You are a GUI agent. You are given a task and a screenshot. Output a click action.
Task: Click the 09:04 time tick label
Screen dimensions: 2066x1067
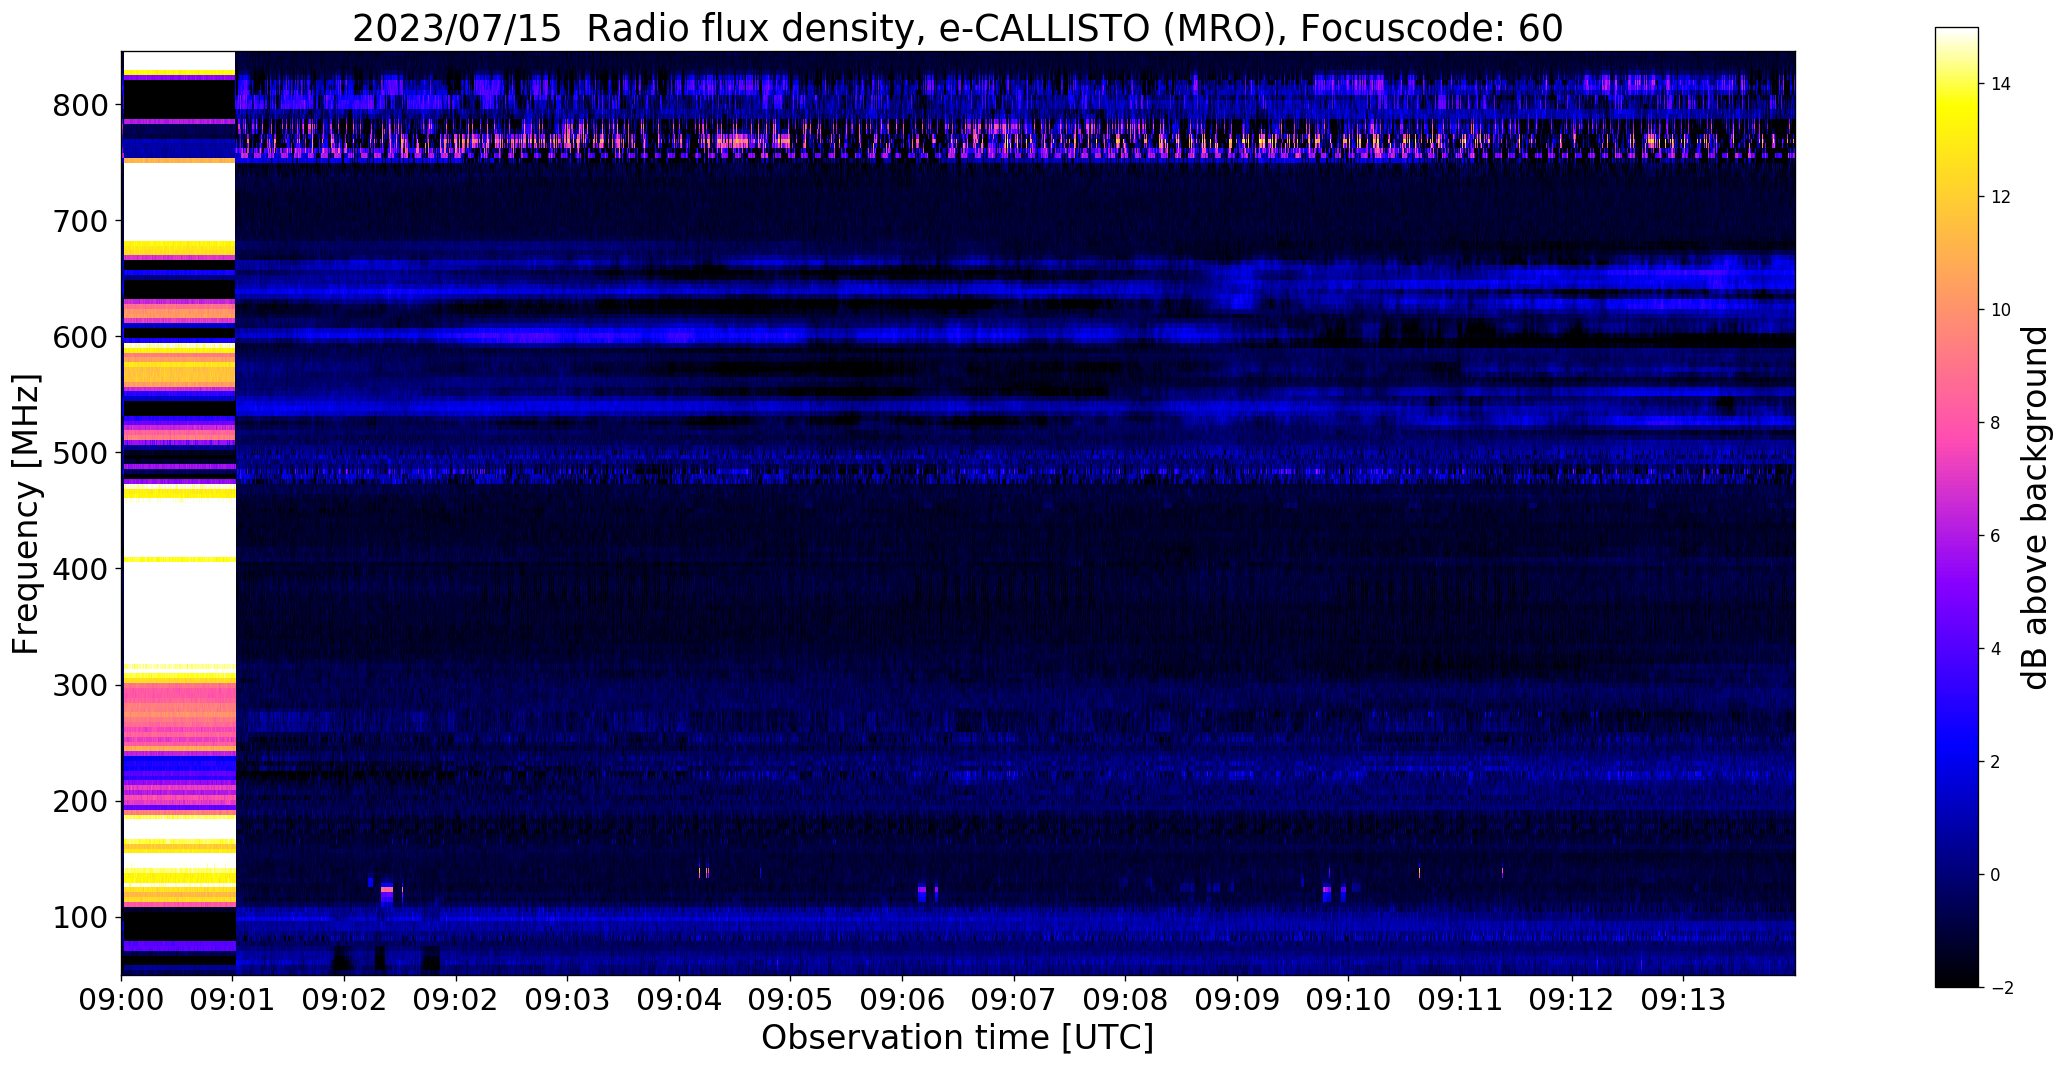click(x=680, y=1000)
